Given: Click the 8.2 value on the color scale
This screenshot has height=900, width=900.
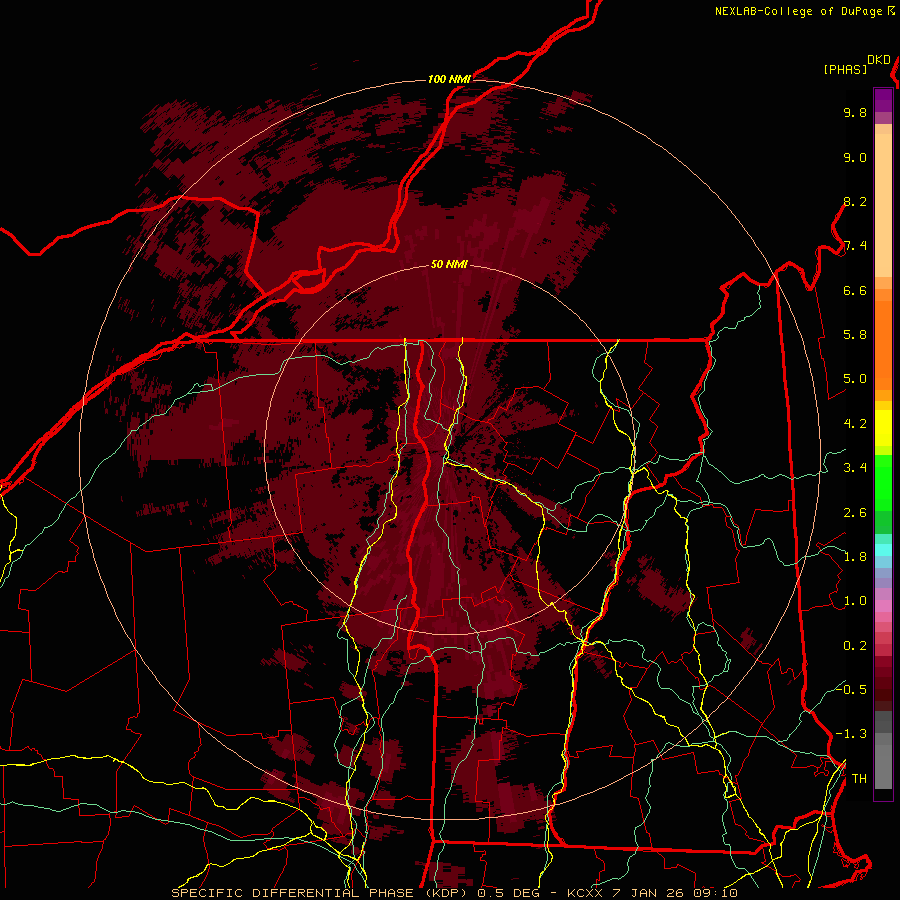Looking at the screenshot, I should (x=855, y=201).
